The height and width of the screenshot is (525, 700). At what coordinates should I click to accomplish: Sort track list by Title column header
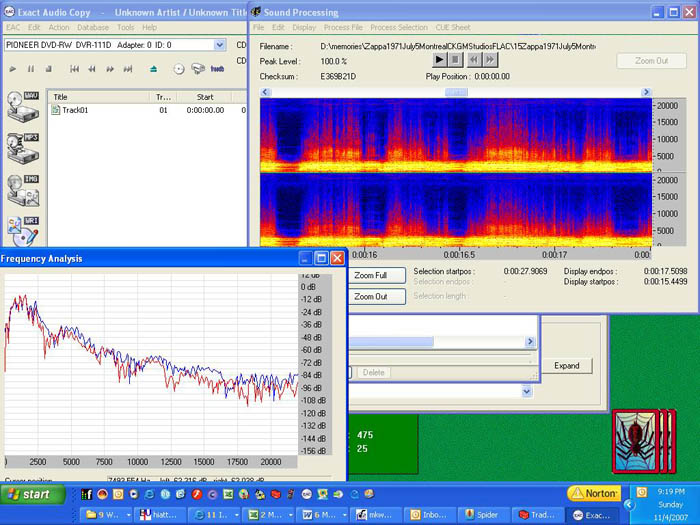[98, 97]
